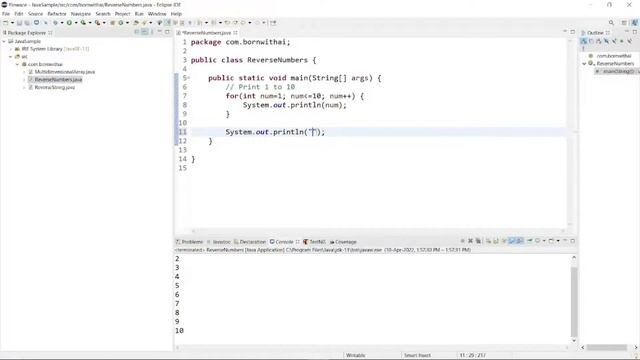
Task: Select the ReverseNumbers.java editor tab
Action: [207, 32]
